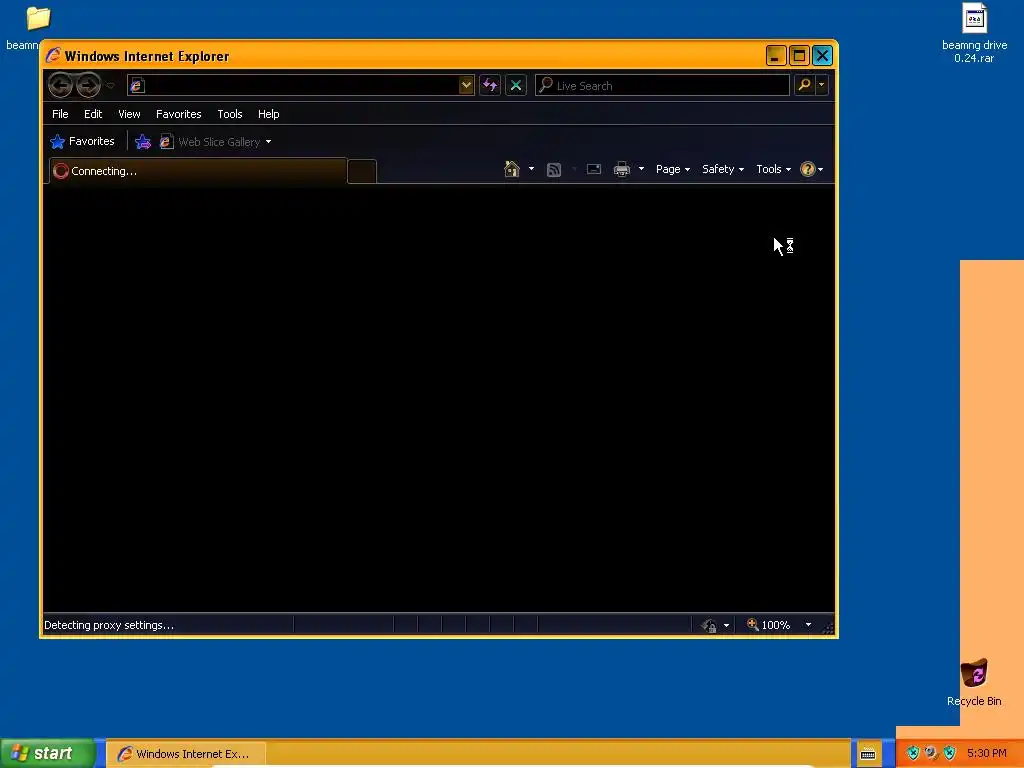Click the Internet Explorer title bar icon
1024x768 pixels.
point(54,56)
